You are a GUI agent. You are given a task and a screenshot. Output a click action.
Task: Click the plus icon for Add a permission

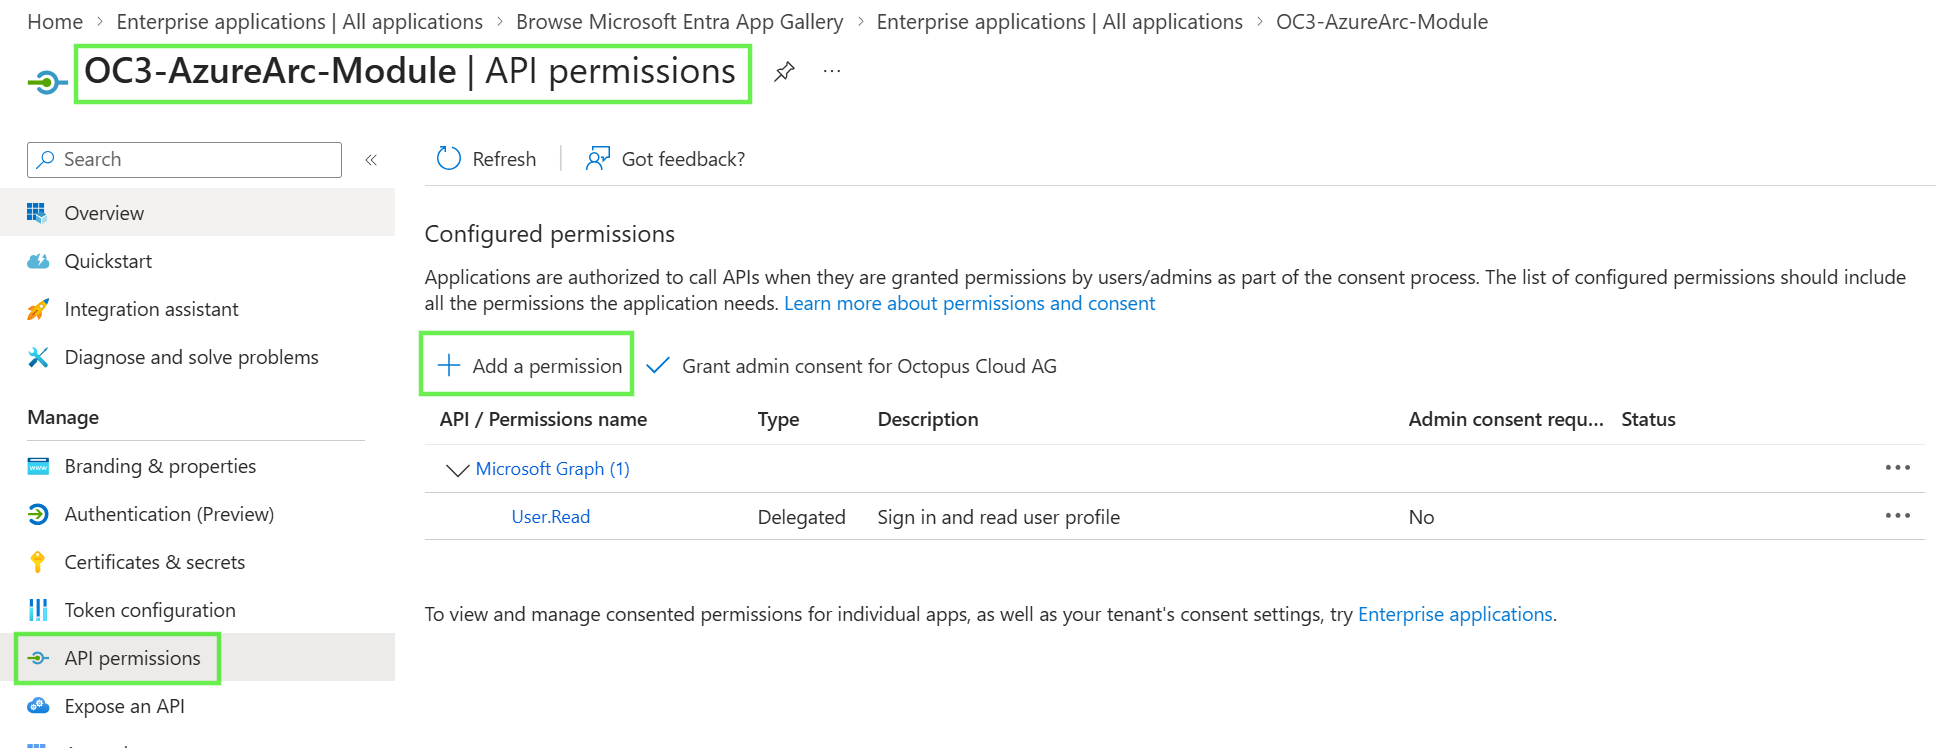[449, 365]
